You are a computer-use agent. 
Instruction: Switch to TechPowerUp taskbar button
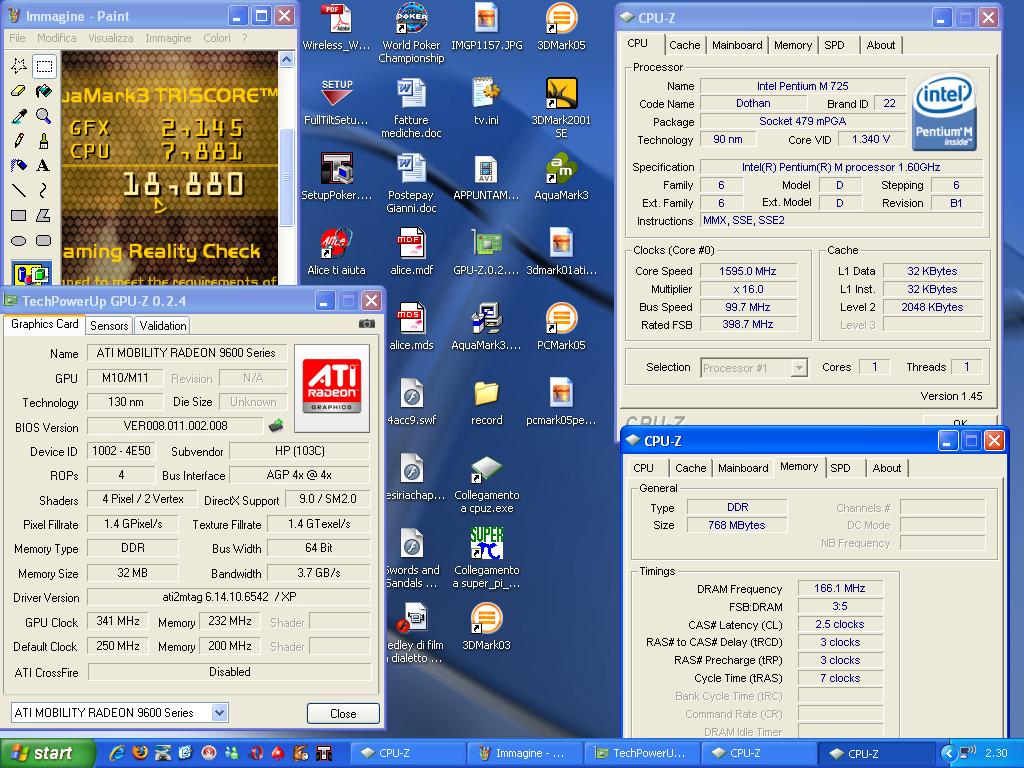642,753
